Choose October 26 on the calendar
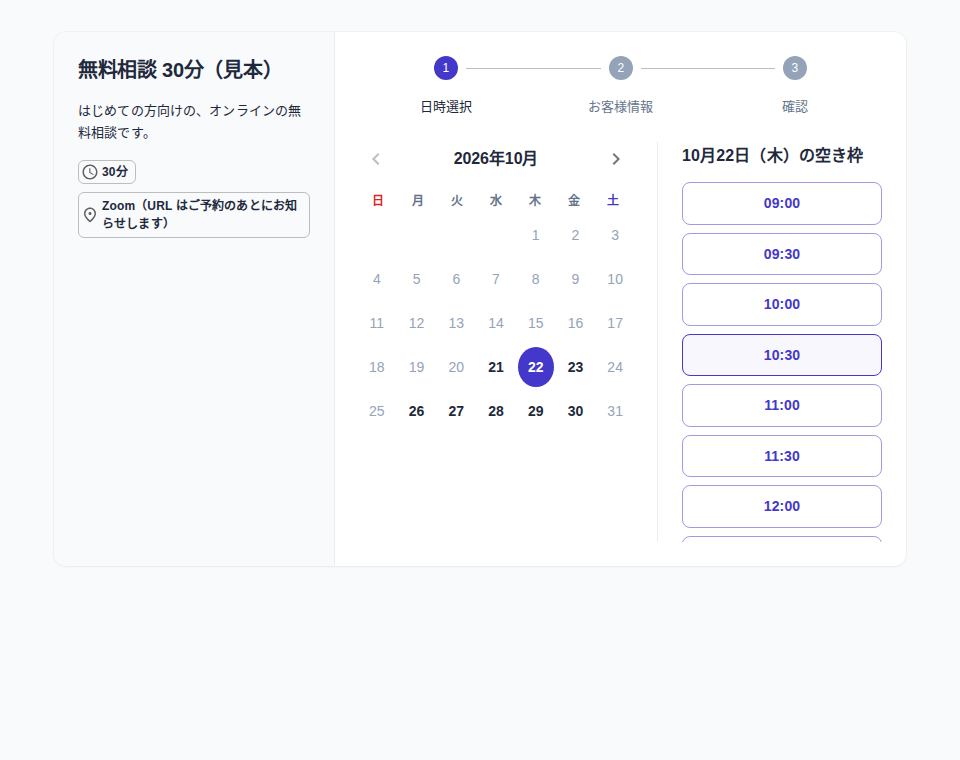 click(416, 412)
